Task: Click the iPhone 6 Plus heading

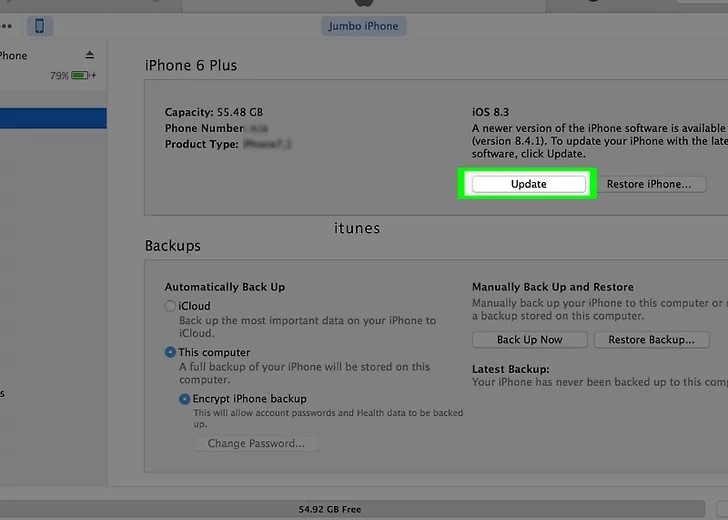Action: click(191, 65)
